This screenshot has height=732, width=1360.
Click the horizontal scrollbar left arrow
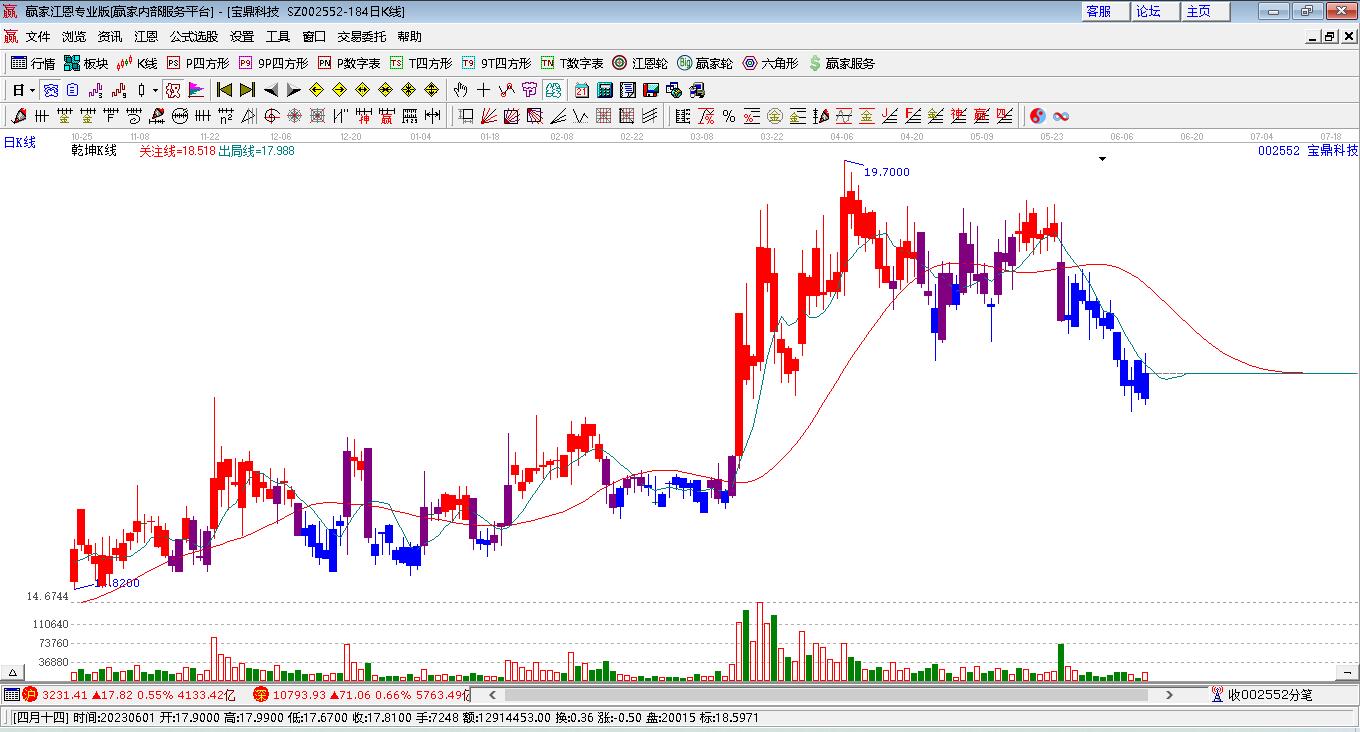point(492,695)
